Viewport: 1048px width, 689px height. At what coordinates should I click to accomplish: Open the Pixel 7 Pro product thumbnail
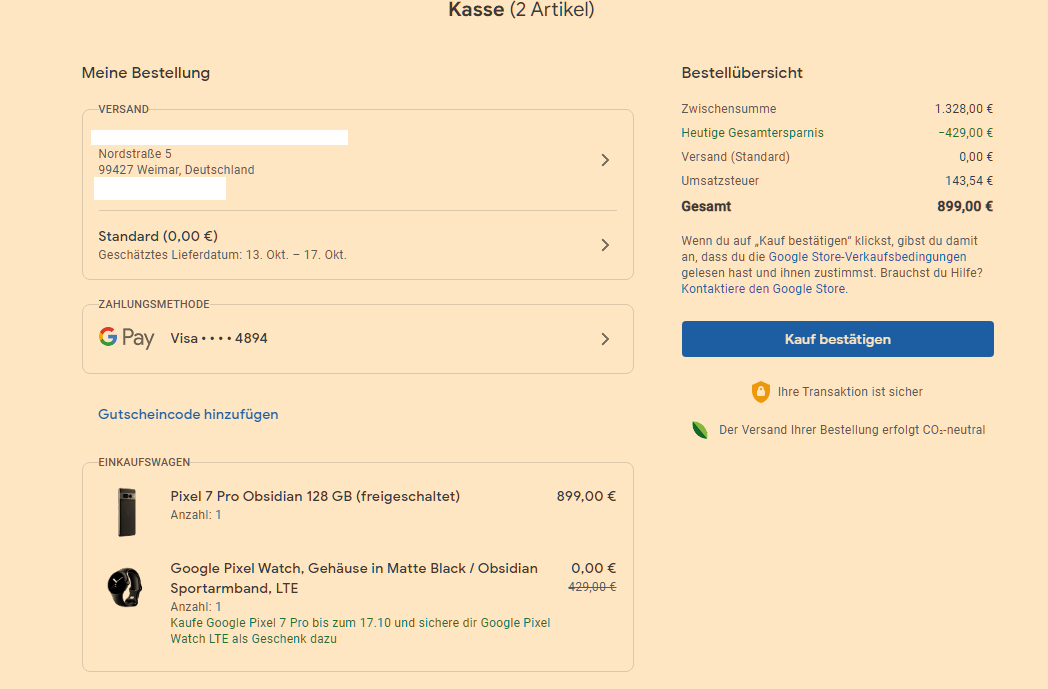[x=127, y=512]
